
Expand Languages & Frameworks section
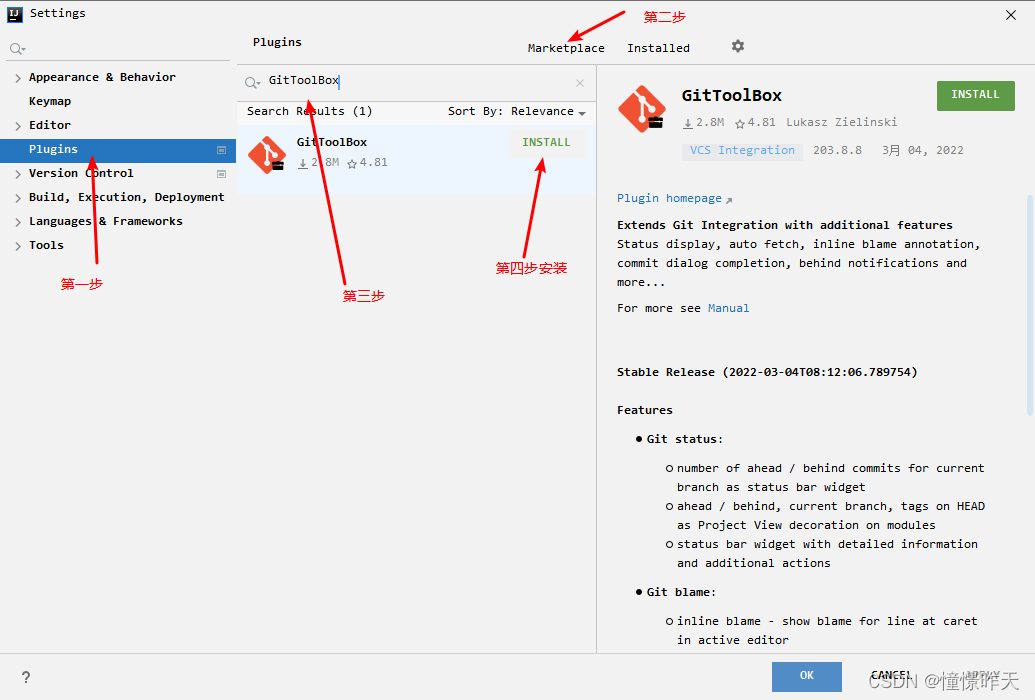[x=18, y=222]
